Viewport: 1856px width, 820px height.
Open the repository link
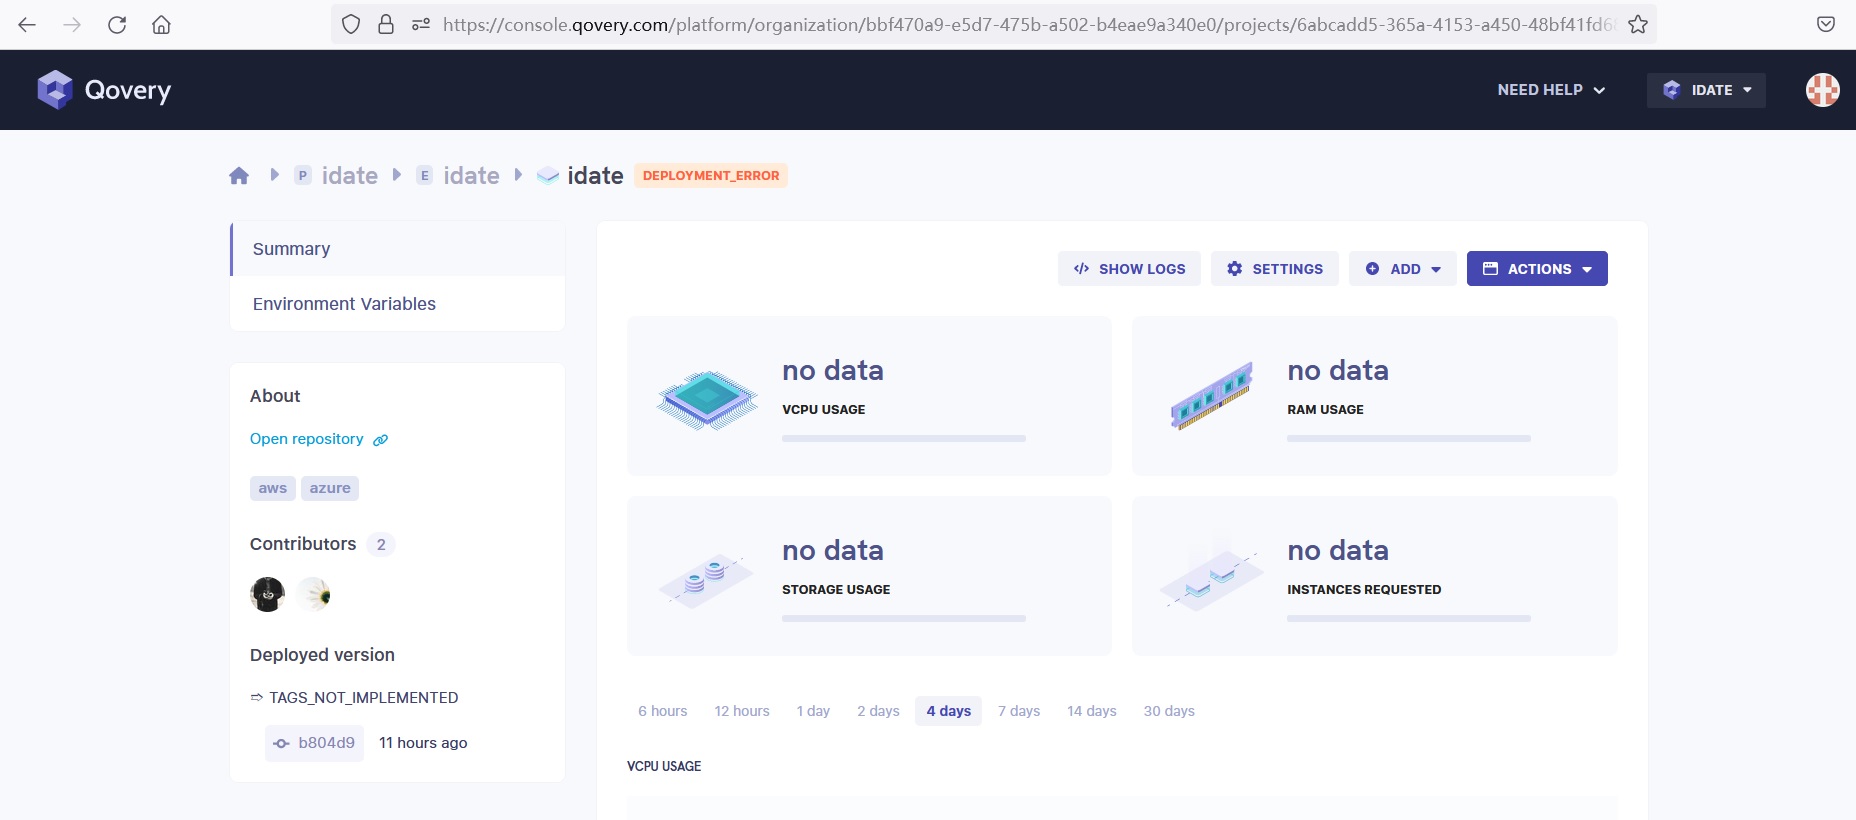coord(307,439)
